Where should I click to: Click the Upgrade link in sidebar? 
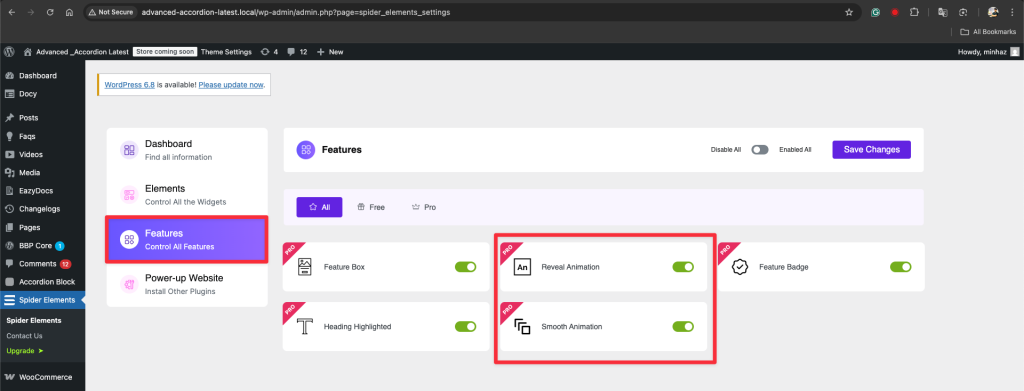(x=25, y=351)
